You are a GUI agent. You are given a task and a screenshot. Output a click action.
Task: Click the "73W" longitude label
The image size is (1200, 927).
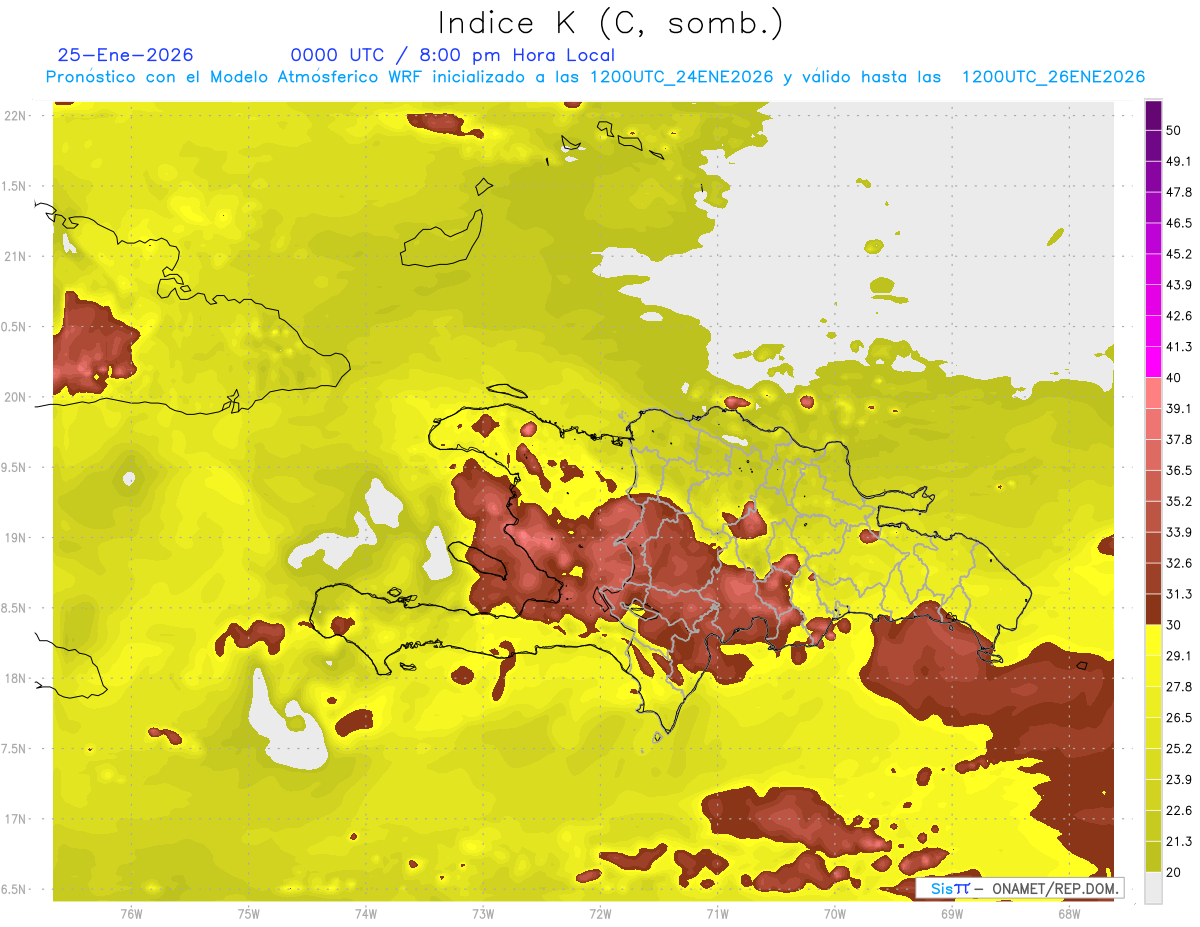pos(483,913)
